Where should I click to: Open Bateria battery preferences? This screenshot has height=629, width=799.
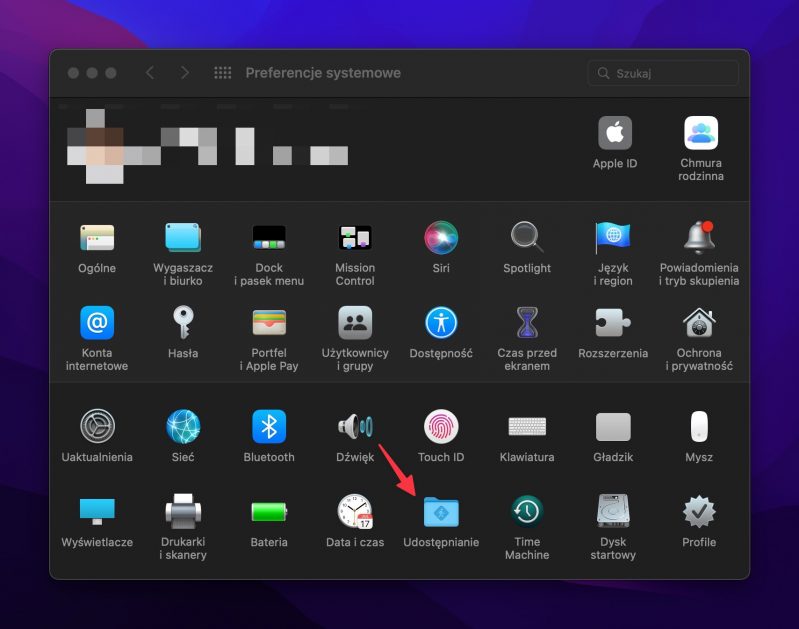coord(269,511)
